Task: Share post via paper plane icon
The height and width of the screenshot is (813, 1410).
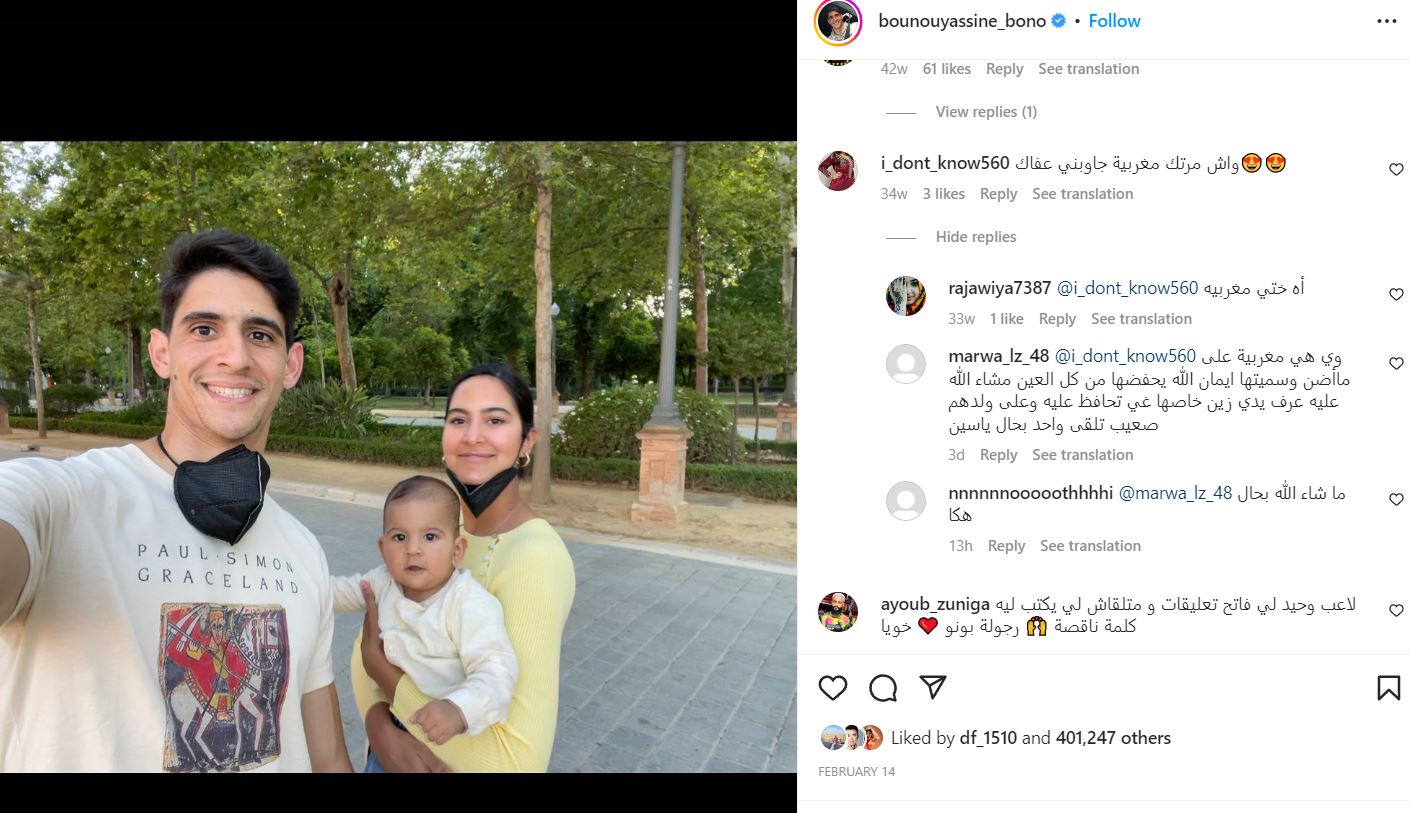Action: click(x=932, y=688)
